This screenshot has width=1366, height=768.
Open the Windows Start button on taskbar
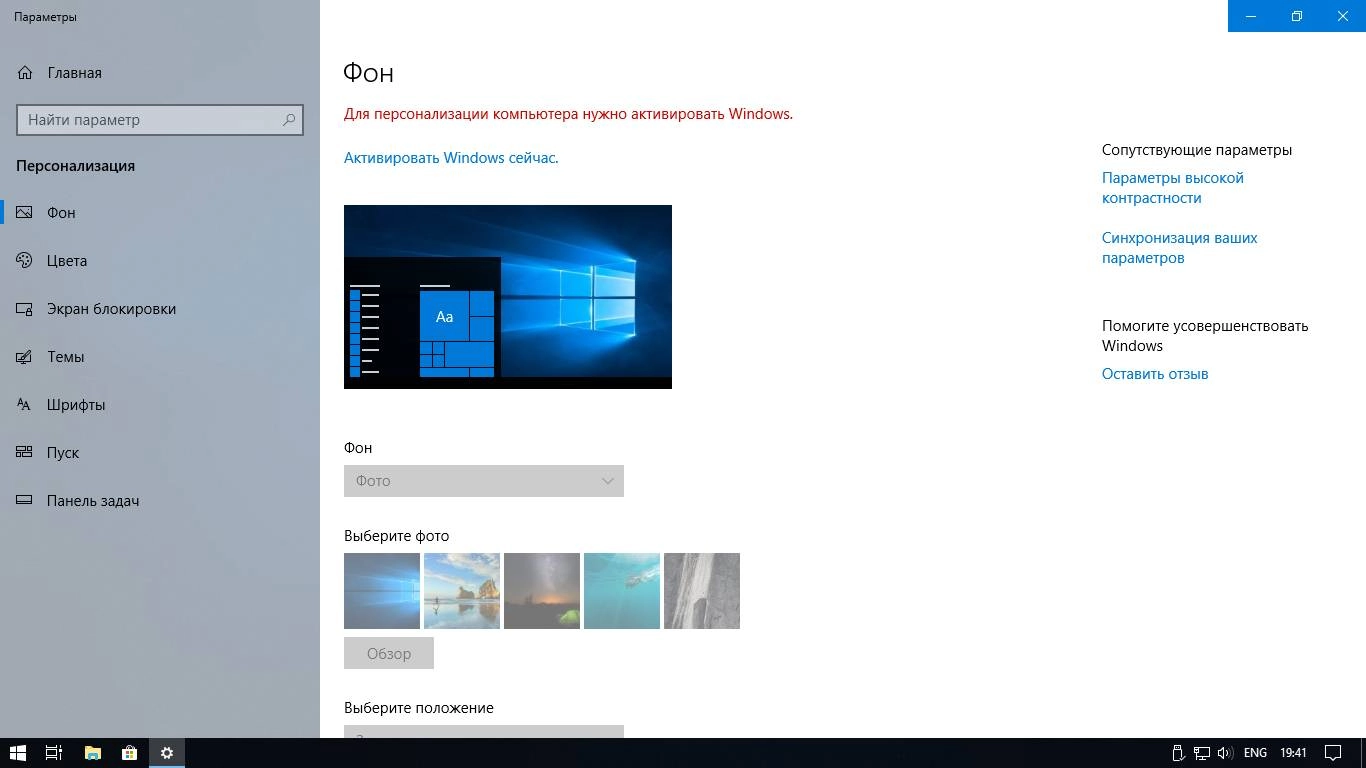[x=17, y=753]
